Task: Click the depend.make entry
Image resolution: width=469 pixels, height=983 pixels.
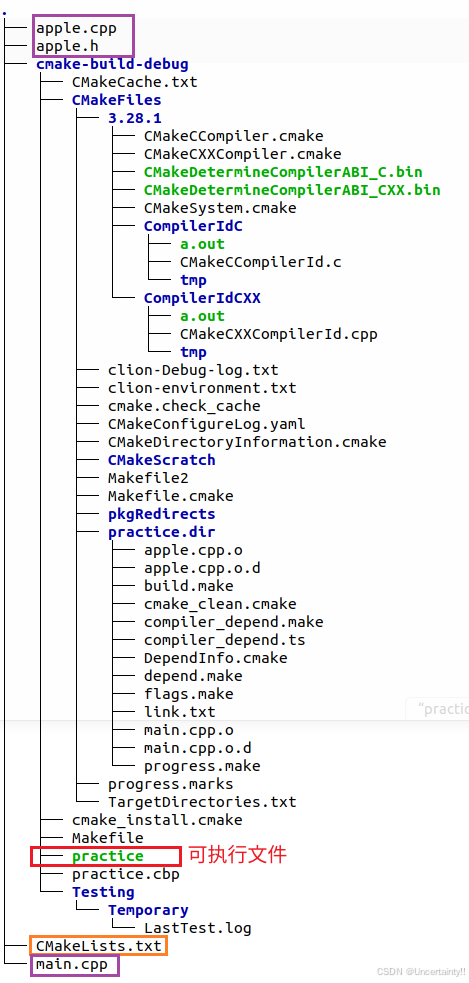Action: (x=193, y=676)
